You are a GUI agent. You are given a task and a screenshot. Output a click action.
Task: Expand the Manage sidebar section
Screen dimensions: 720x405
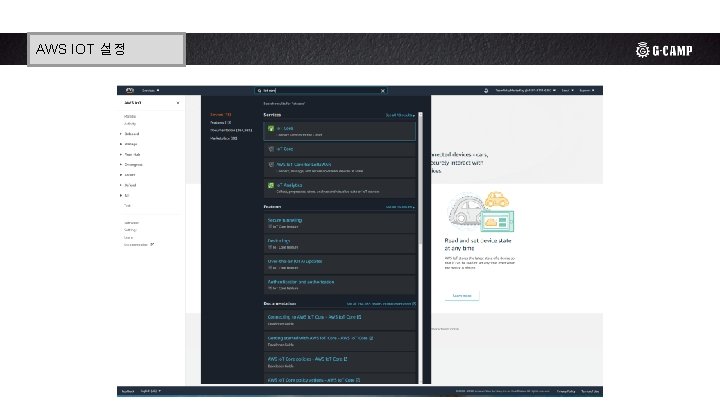(129, 144)
